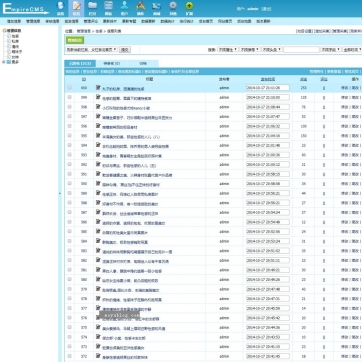
Task: Click the document icon in row 586
Action: [x=98, y=222]
